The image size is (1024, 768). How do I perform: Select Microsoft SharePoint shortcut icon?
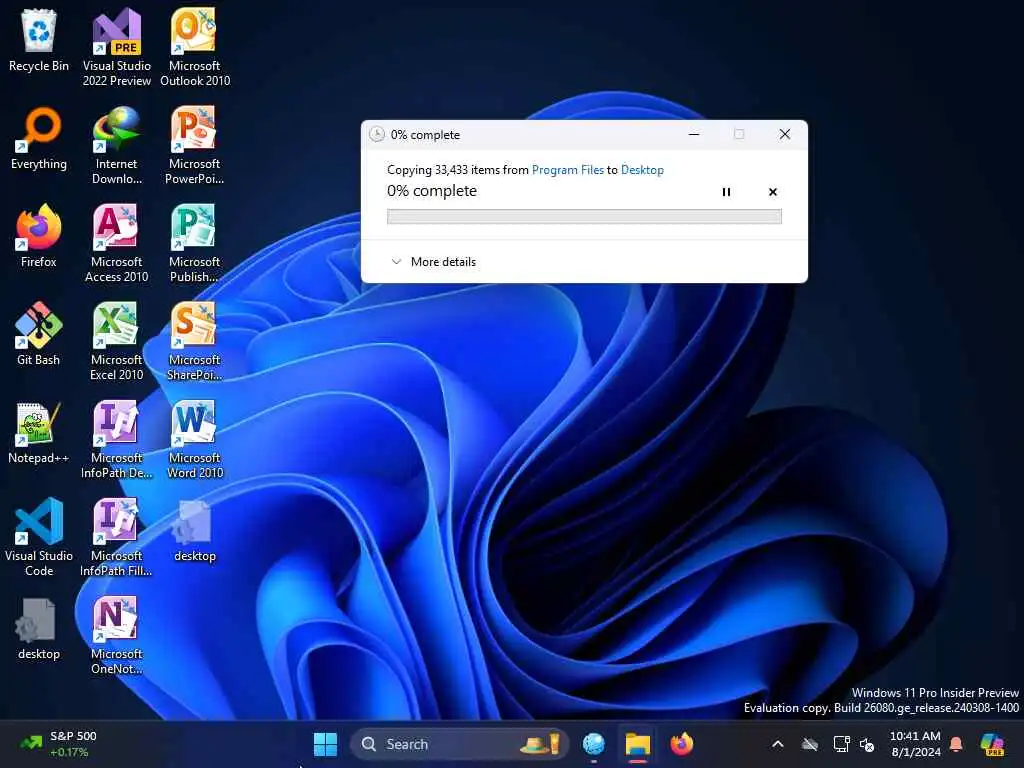(195, 341)
